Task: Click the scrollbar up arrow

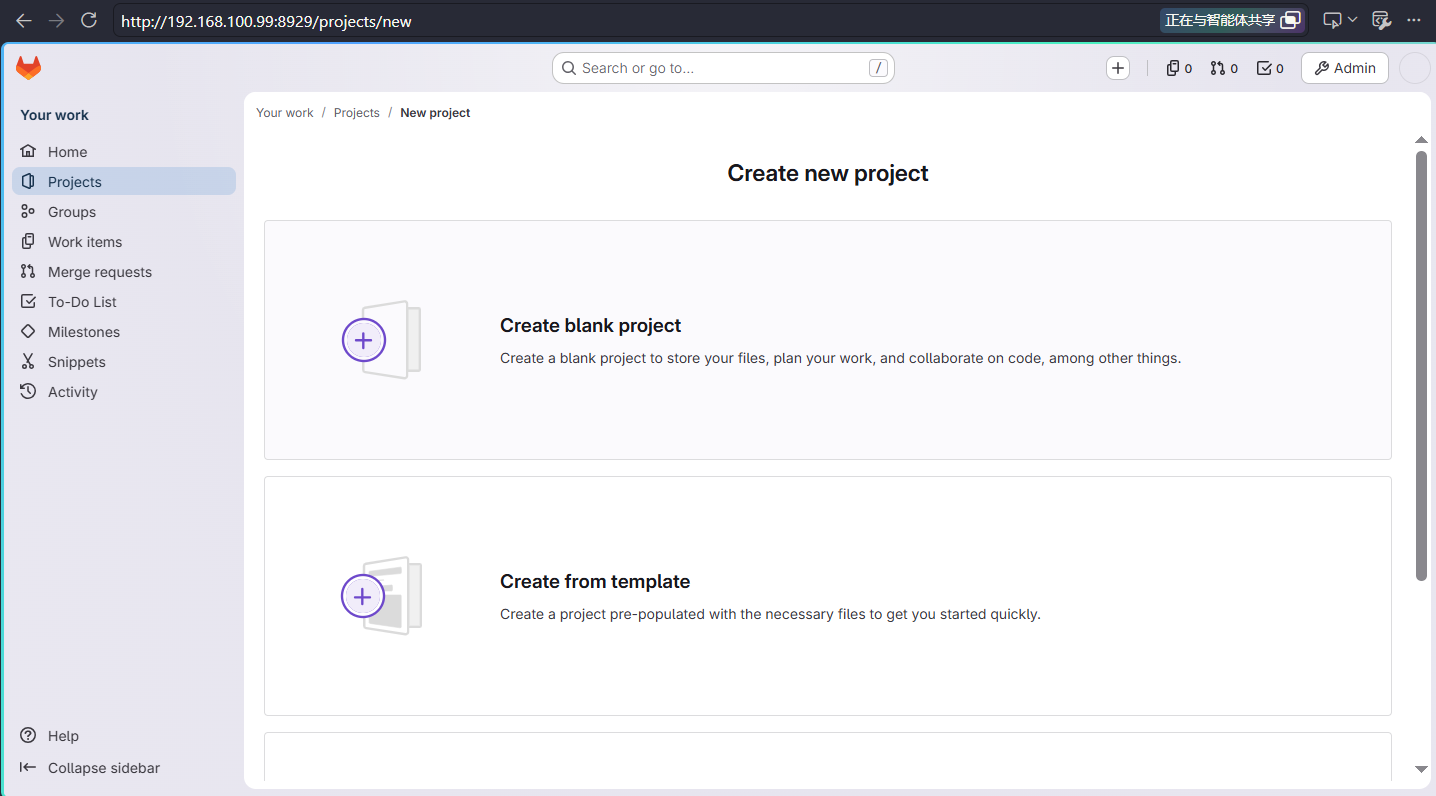Action: point(1421,140)
